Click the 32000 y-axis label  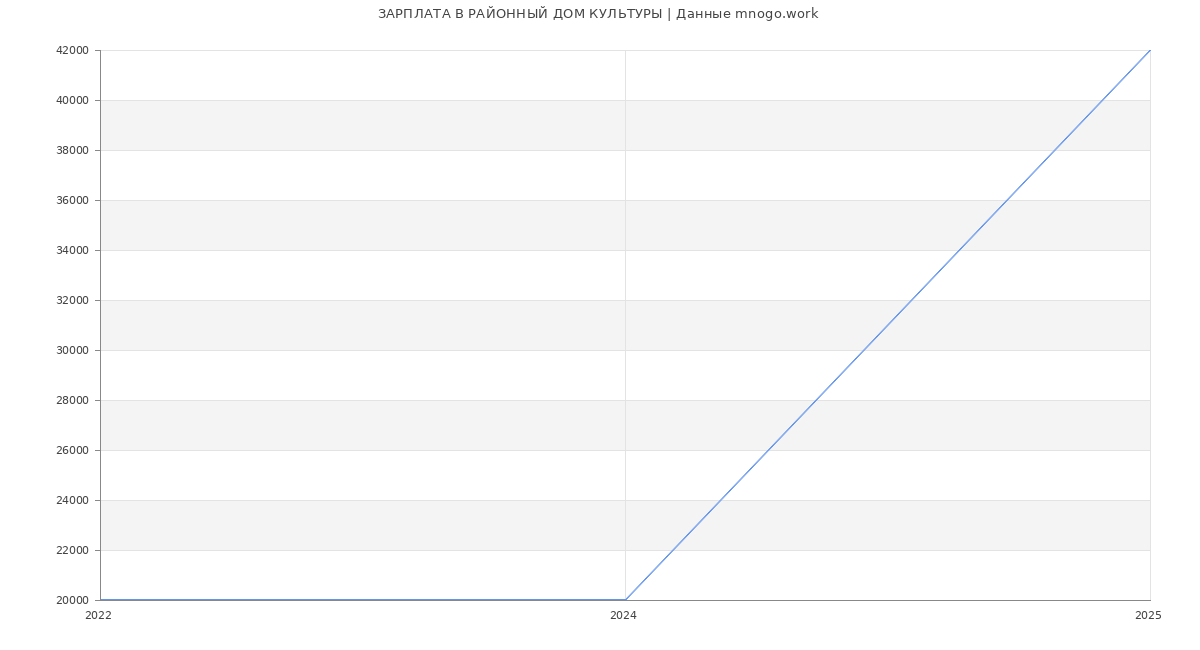point(72,300)
